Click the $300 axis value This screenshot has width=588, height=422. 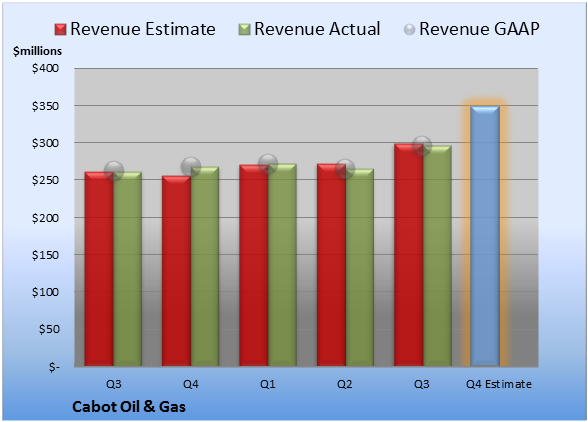pyautogui.click(x=45, y=143)
